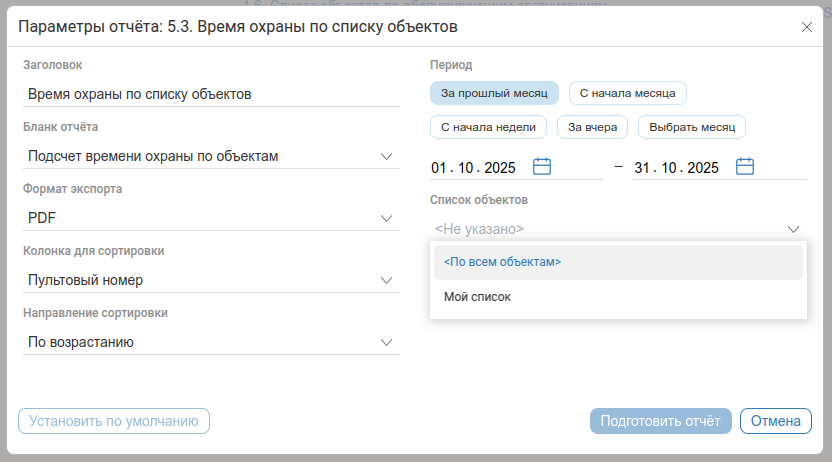Expand the 'Колонка для сортировки' dropdown
This screenshot has width=832, height=462.
(387, 280)
